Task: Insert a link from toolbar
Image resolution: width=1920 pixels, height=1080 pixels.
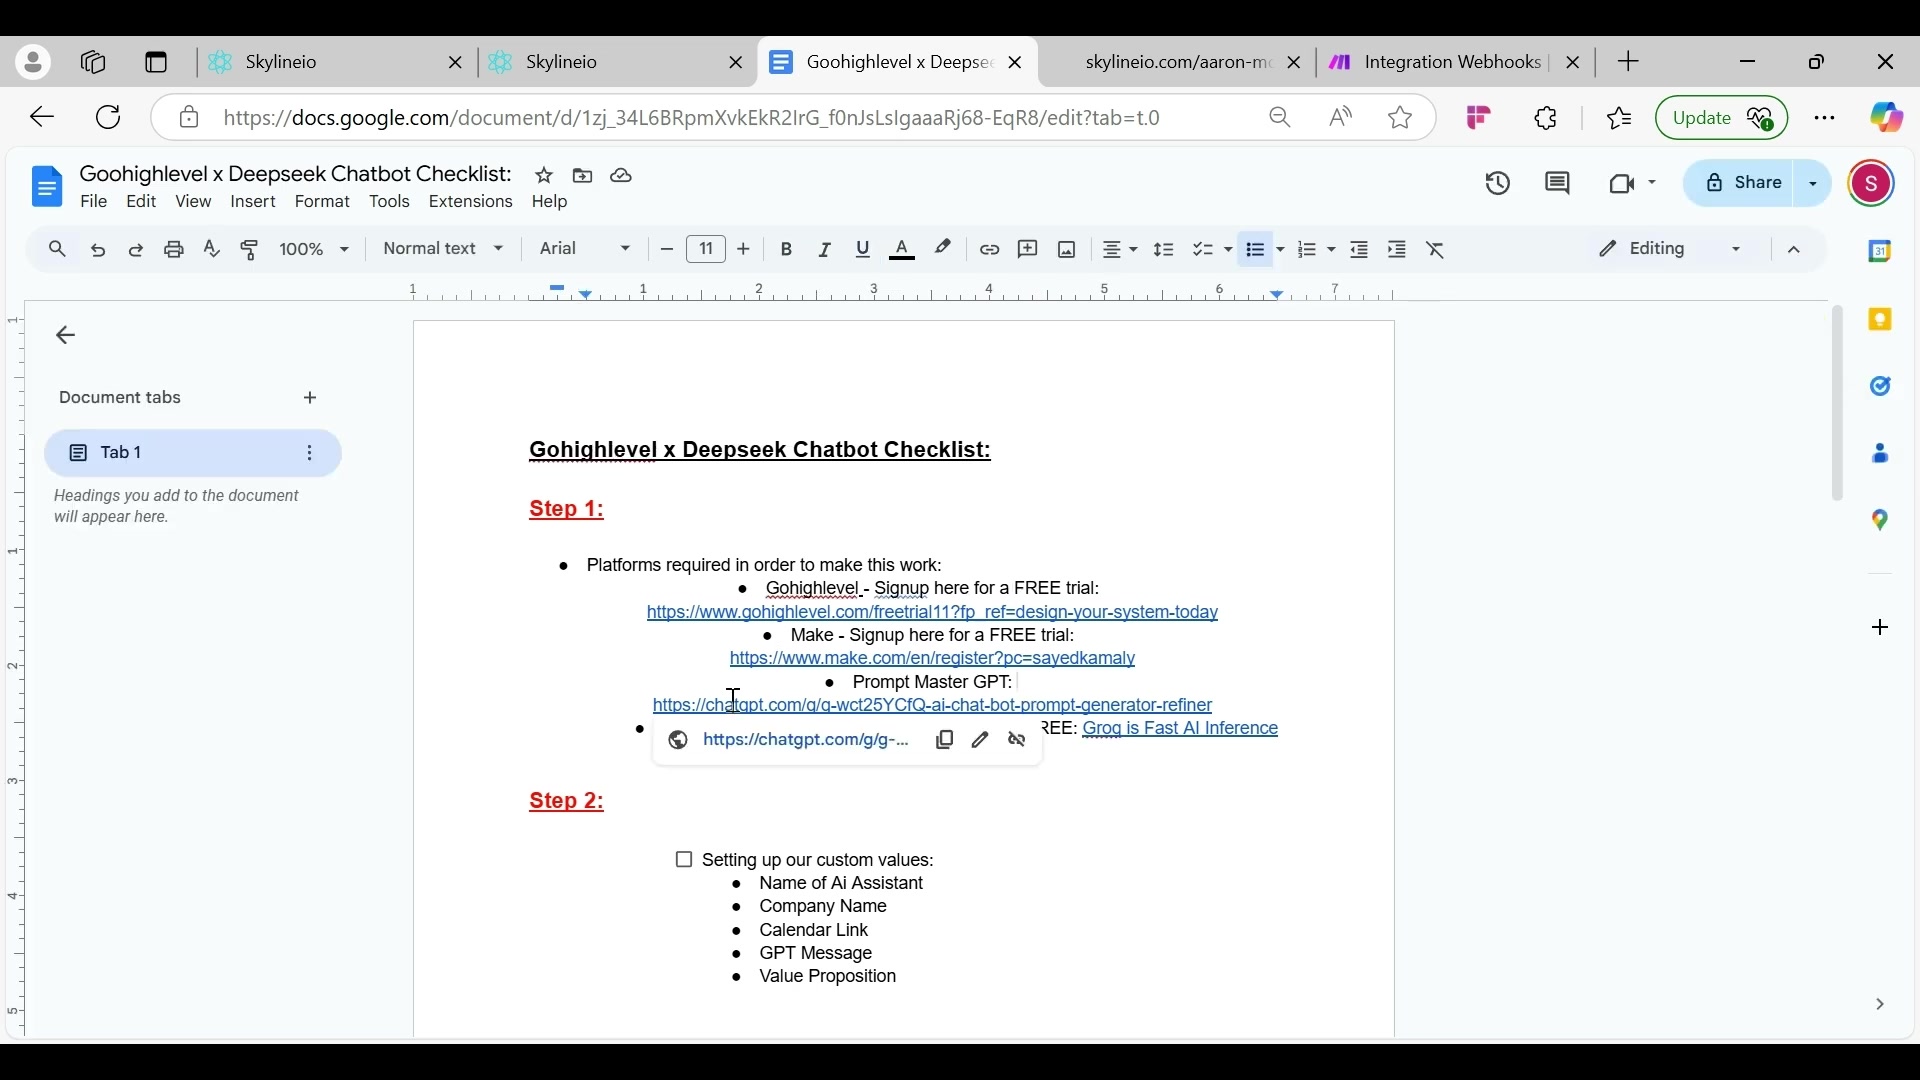Action: coord(990,250)
